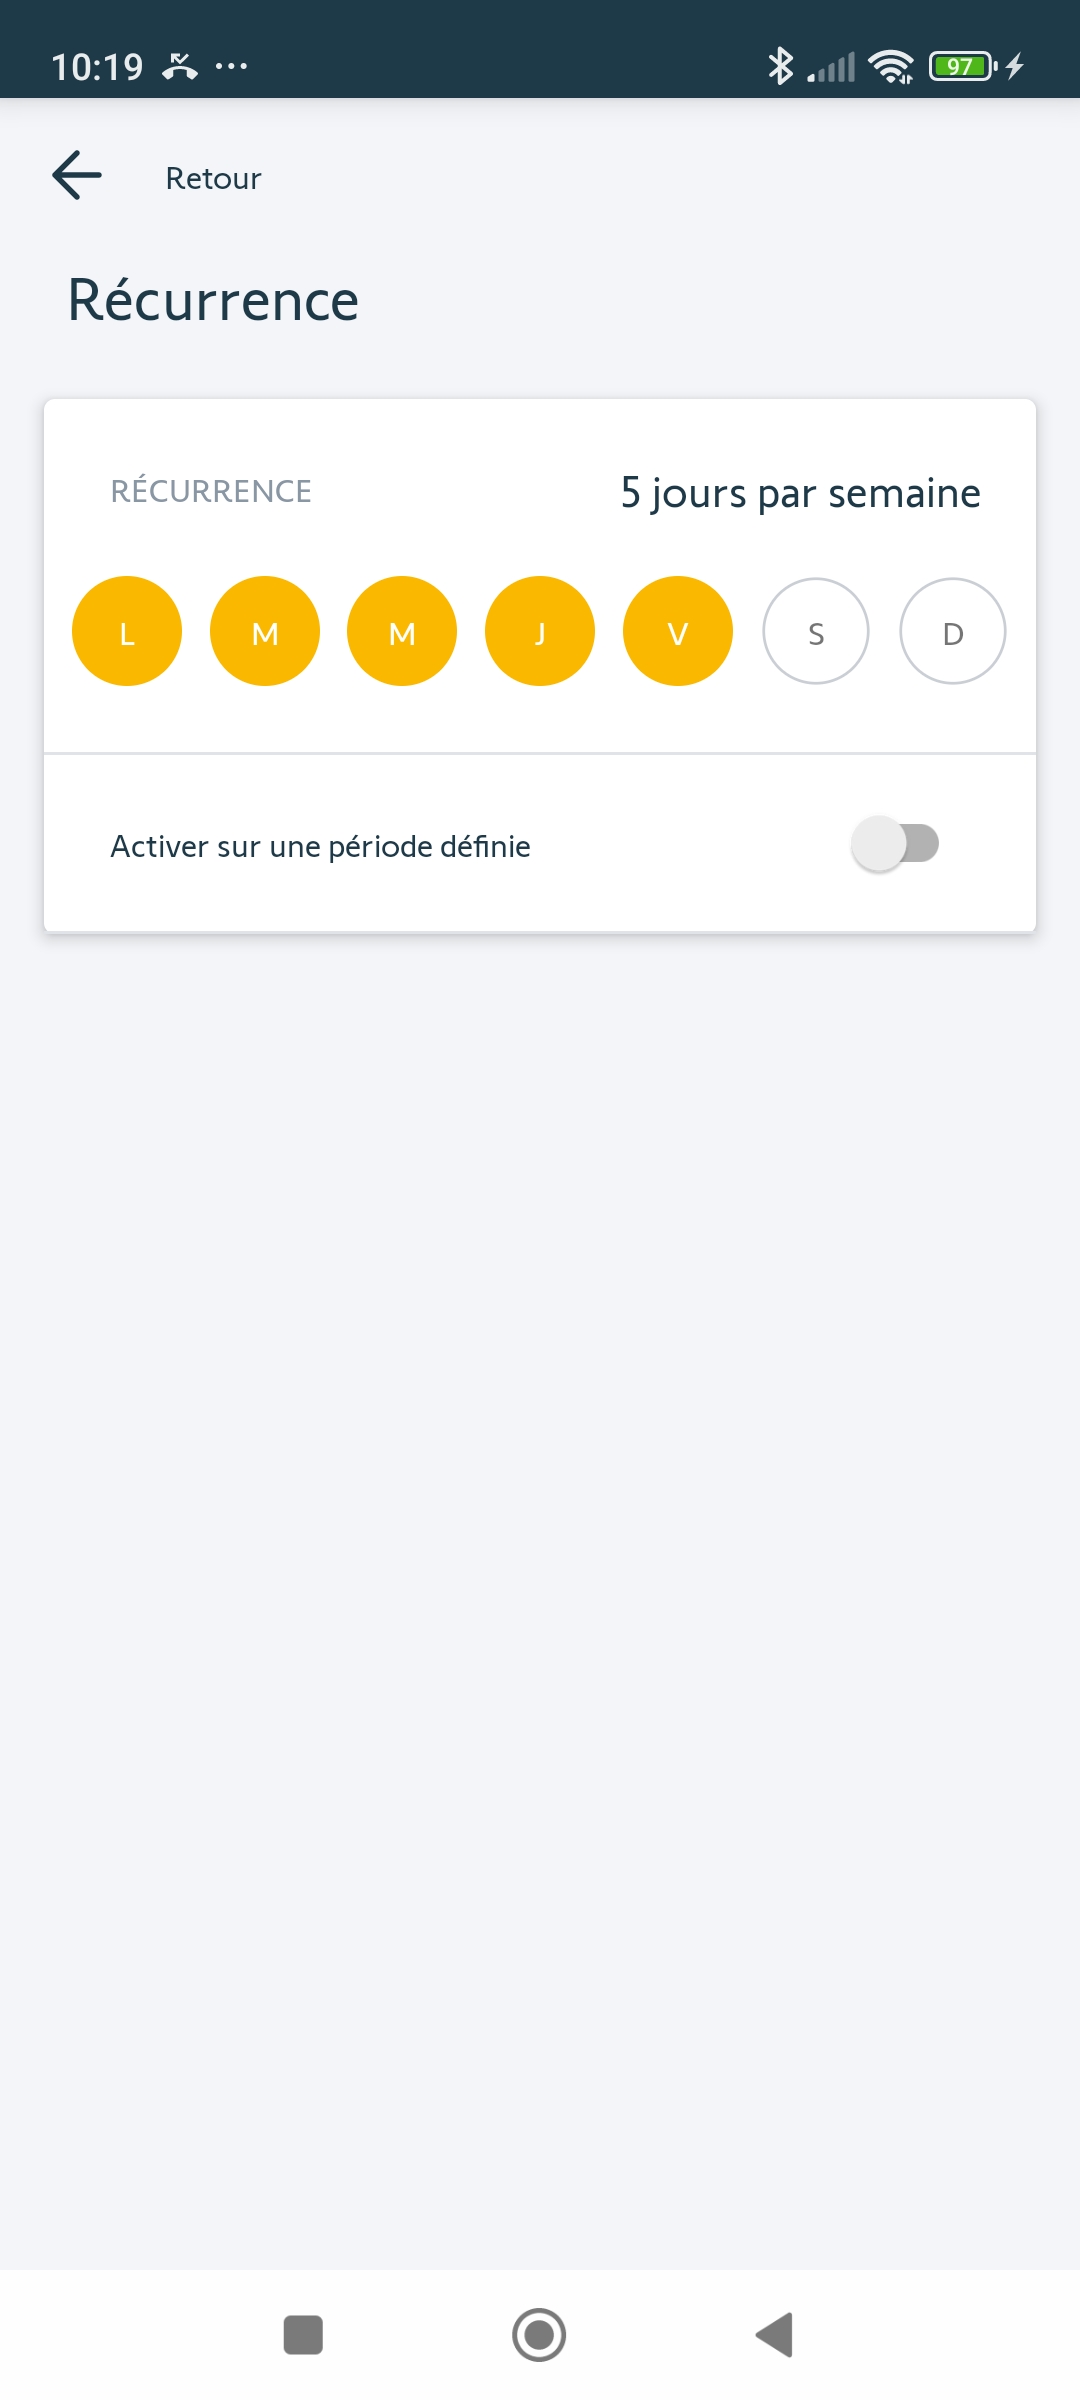Tap the missed call status icon

[180, 66]
